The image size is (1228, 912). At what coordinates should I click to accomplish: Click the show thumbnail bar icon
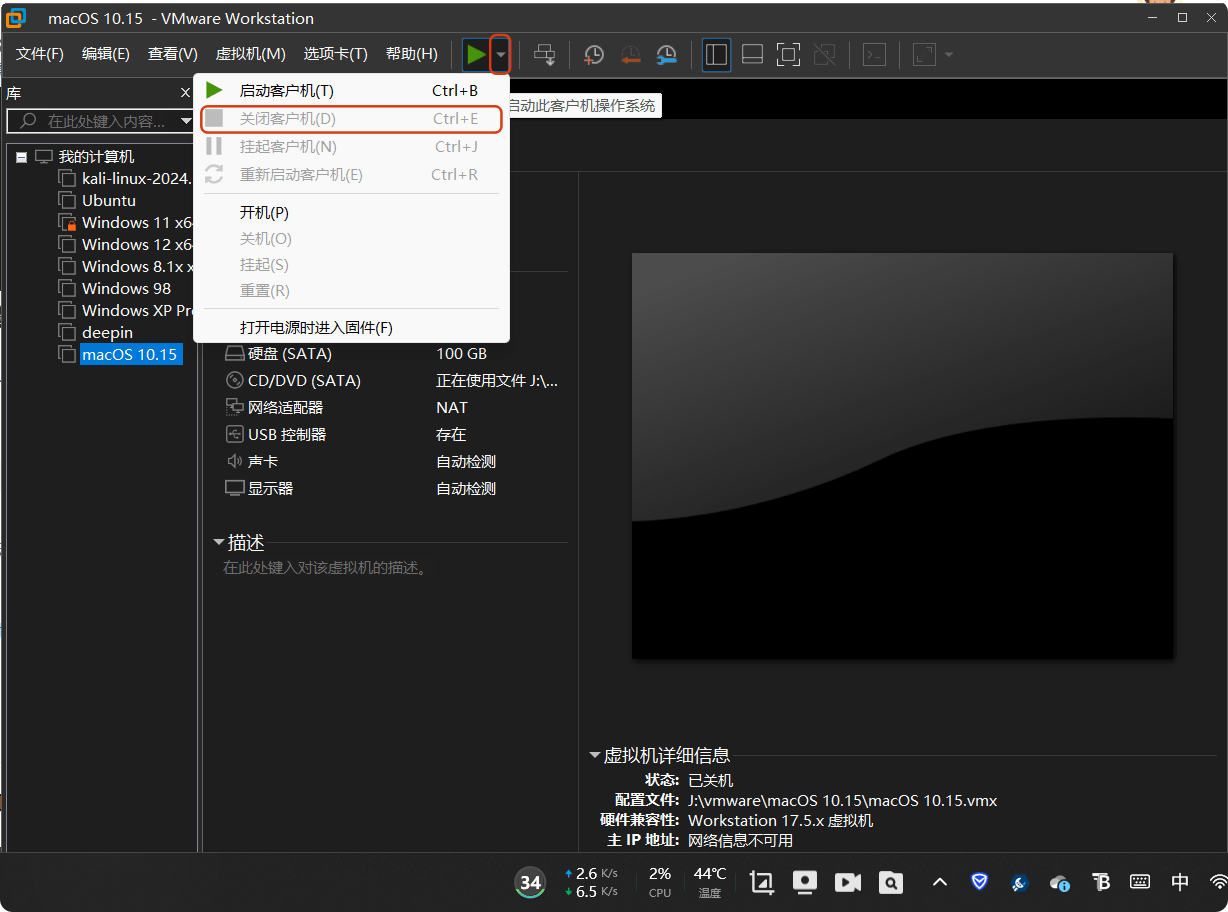752,55
